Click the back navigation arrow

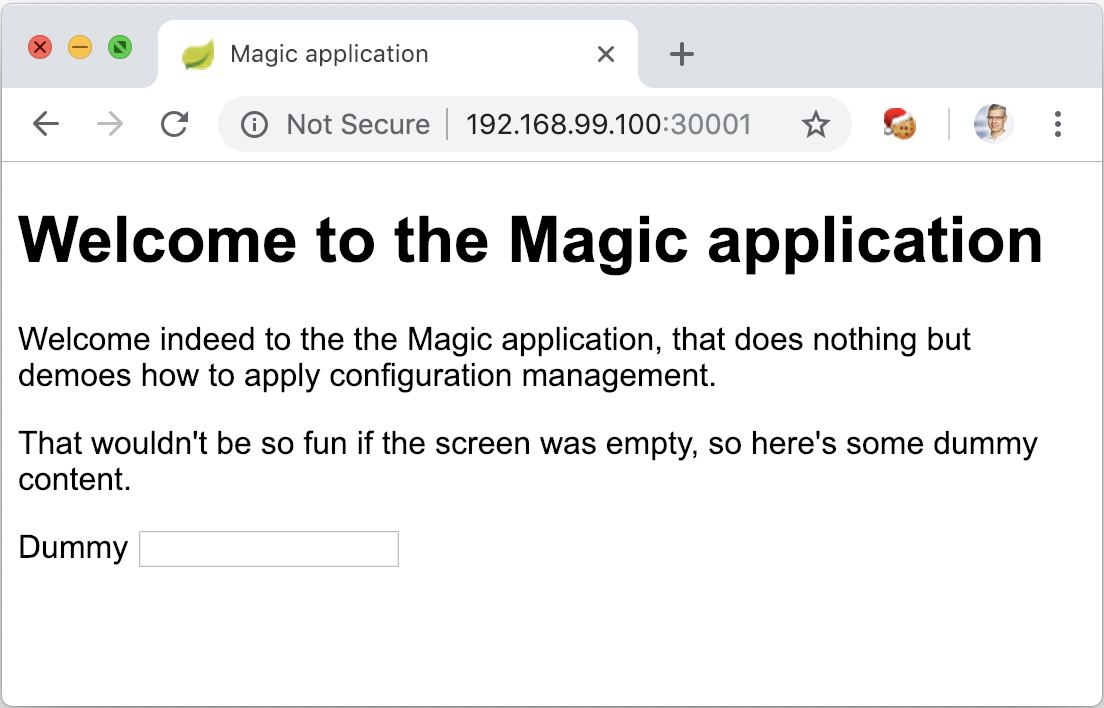point(46,124)
